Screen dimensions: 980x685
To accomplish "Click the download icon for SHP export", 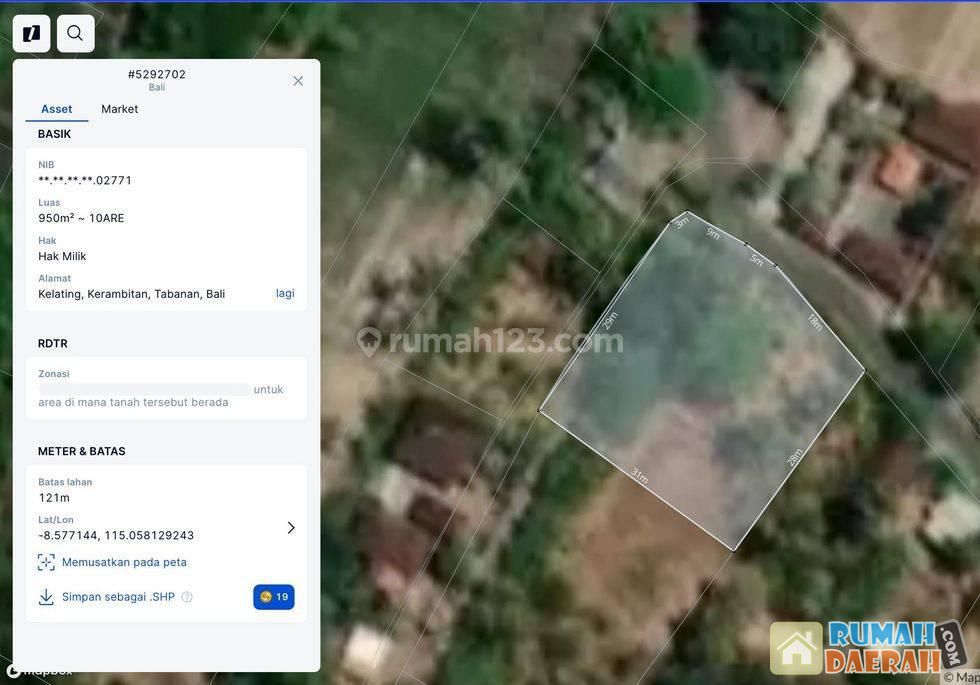I will [x=46, y=597].
